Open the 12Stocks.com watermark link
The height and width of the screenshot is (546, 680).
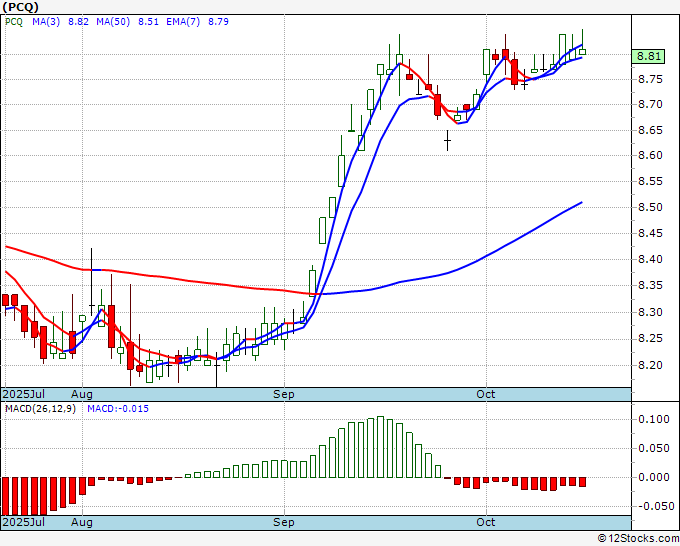point(638,538)
